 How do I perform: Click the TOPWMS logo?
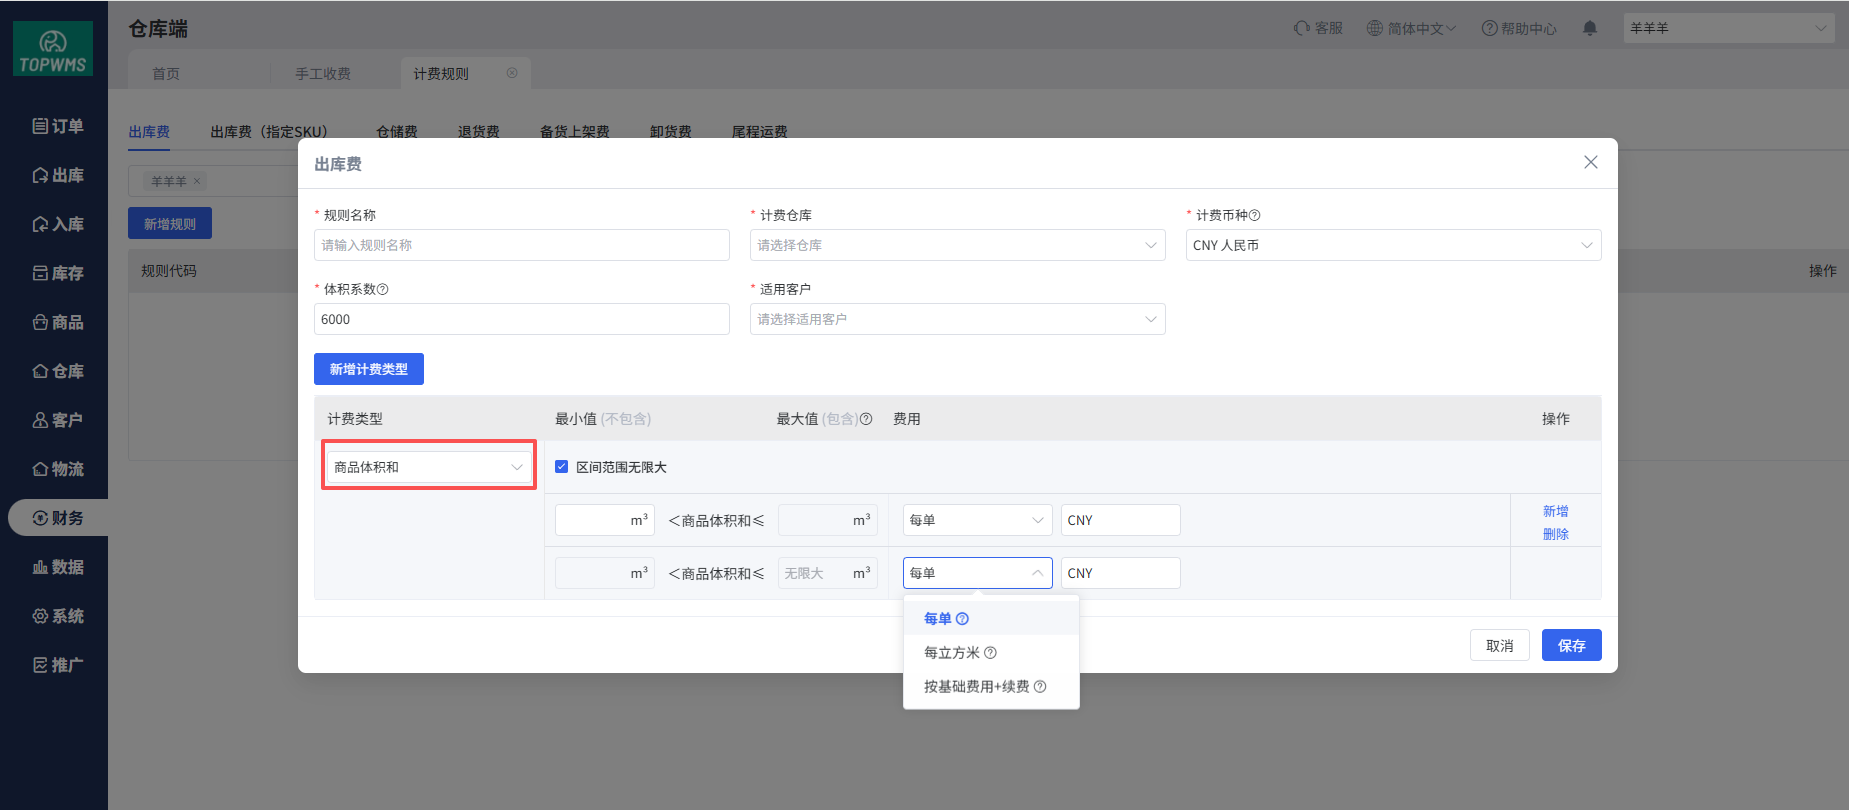(x=53, y=49)
